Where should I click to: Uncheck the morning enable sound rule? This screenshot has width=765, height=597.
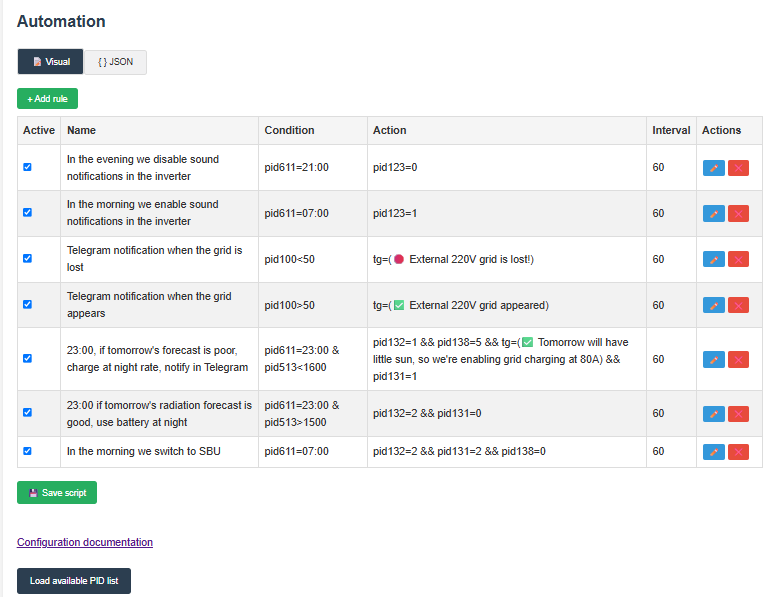(x=27, y=212)
